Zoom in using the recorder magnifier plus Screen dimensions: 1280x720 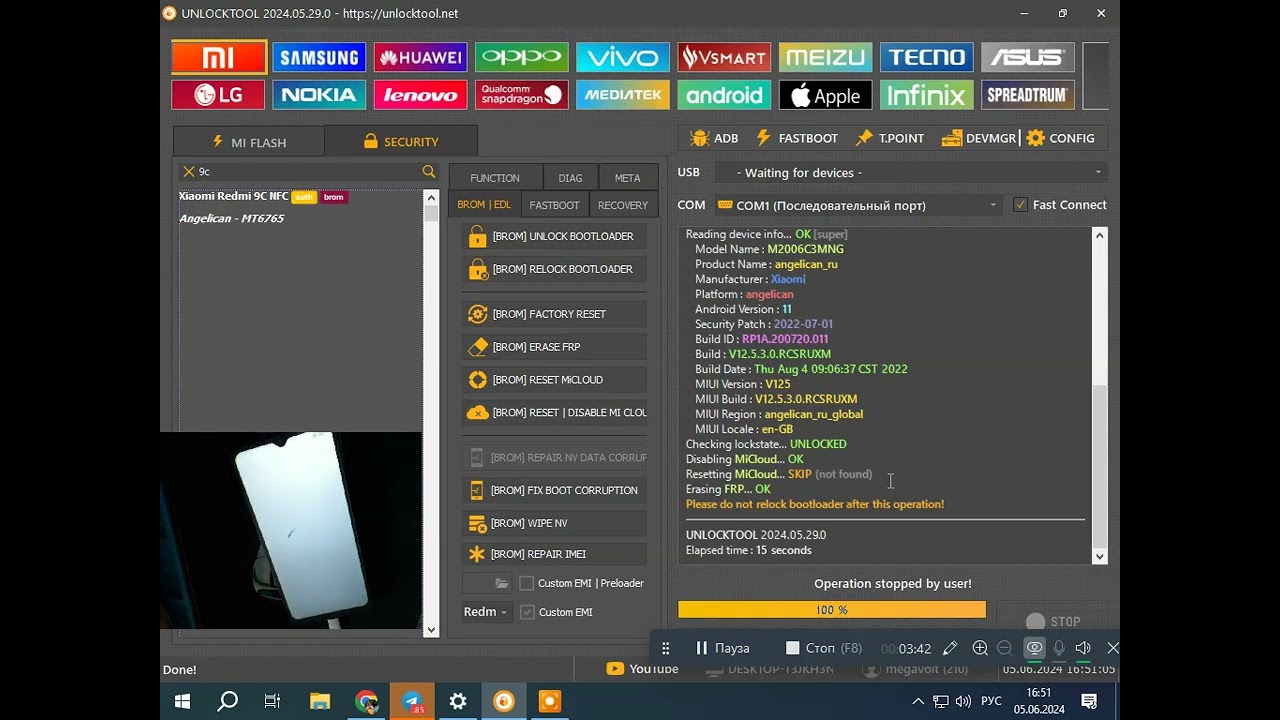click(x=980, y=648)
